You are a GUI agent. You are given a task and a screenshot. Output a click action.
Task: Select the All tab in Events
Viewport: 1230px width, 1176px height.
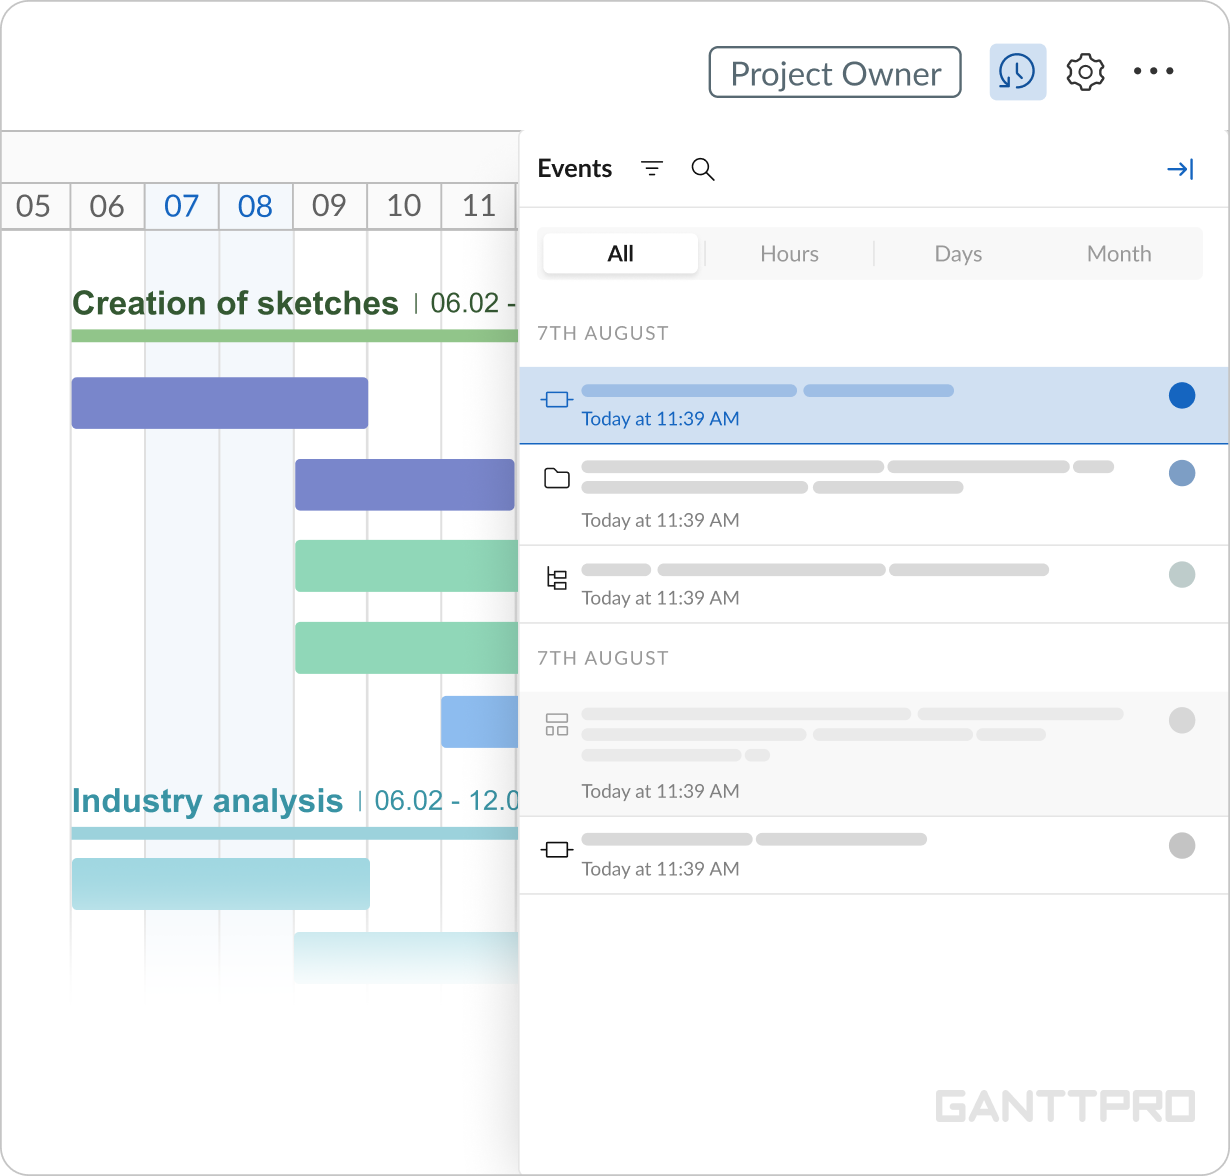(620, 254)
